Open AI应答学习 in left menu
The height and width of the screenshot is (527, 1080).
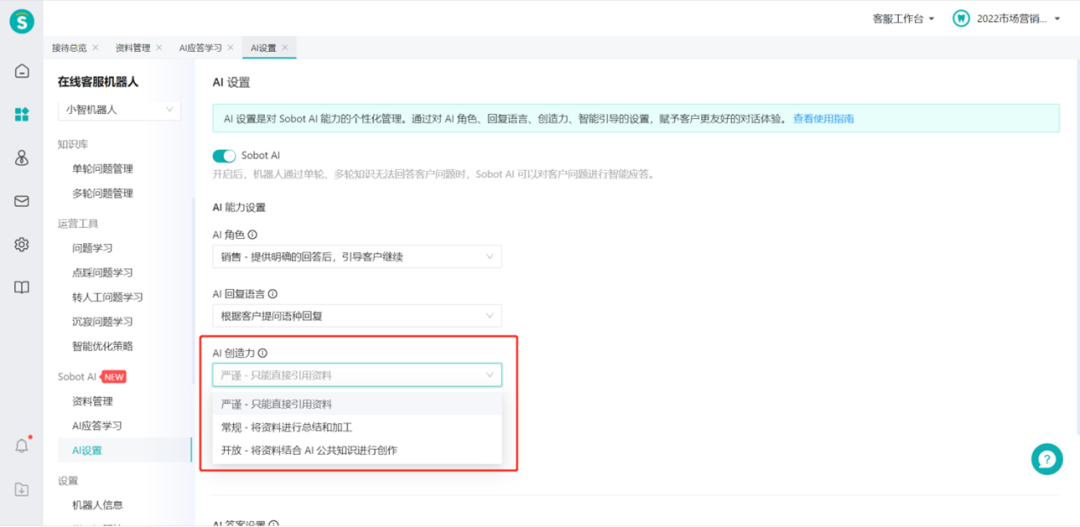click(97, 426)
